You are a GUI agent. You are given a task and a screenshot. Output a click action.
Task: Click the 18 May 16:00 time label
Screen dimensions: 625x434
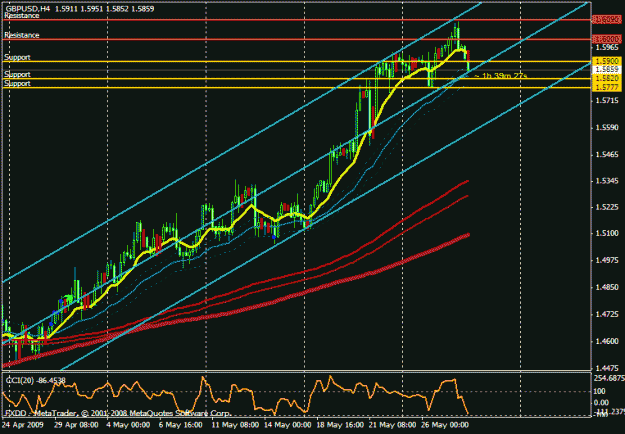coord(340,425)
